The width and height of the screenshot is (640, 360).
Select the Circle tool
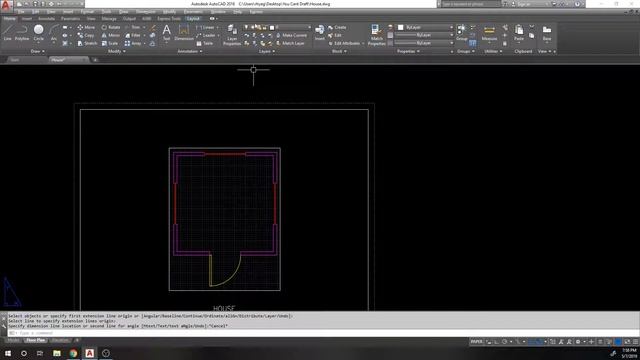pos(38,32)
